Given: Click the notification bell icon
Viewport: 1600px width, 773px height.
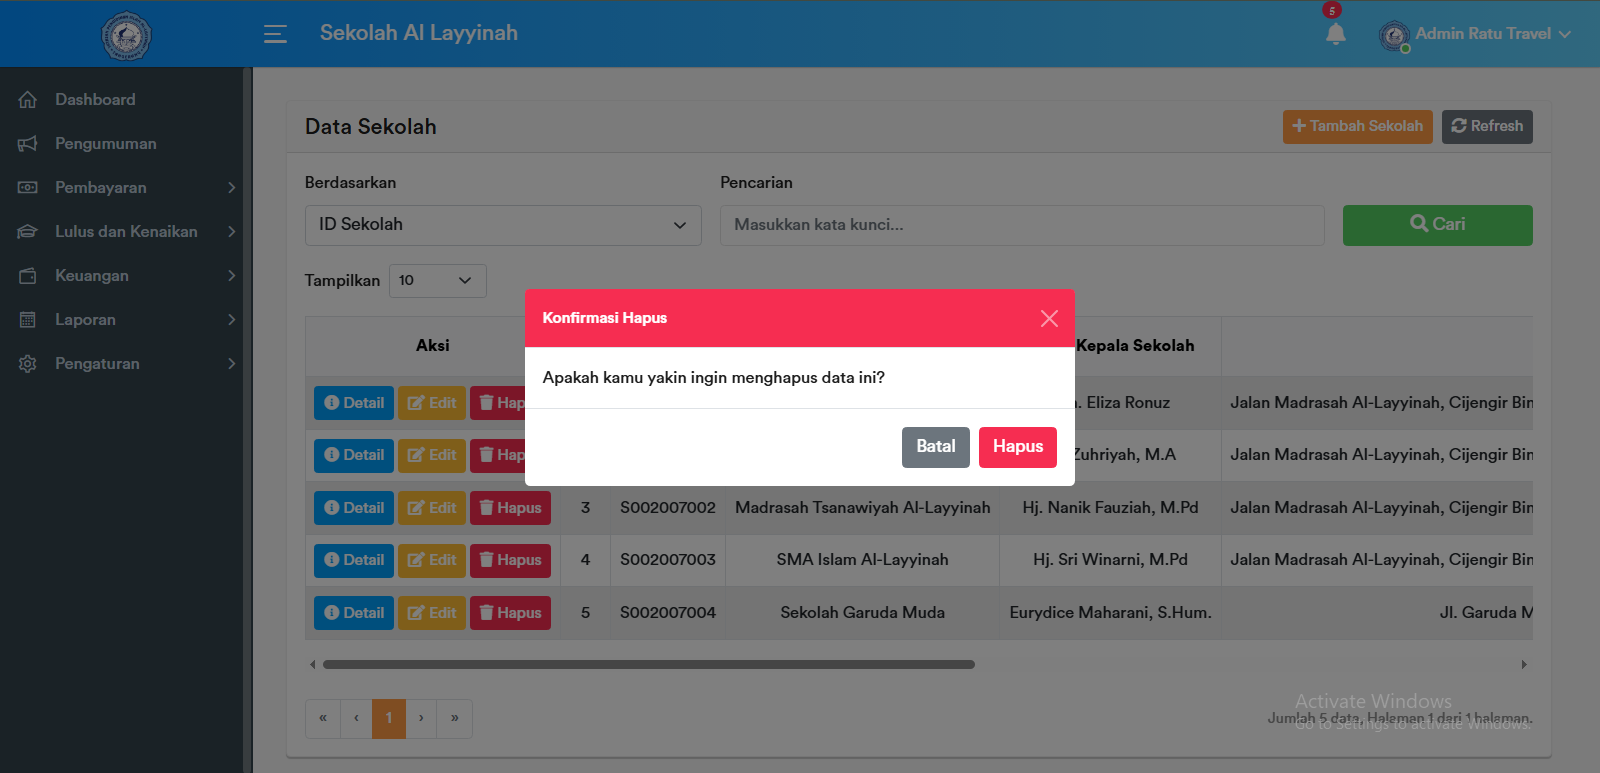Looking at the screenshot, I should [1335, 34].
